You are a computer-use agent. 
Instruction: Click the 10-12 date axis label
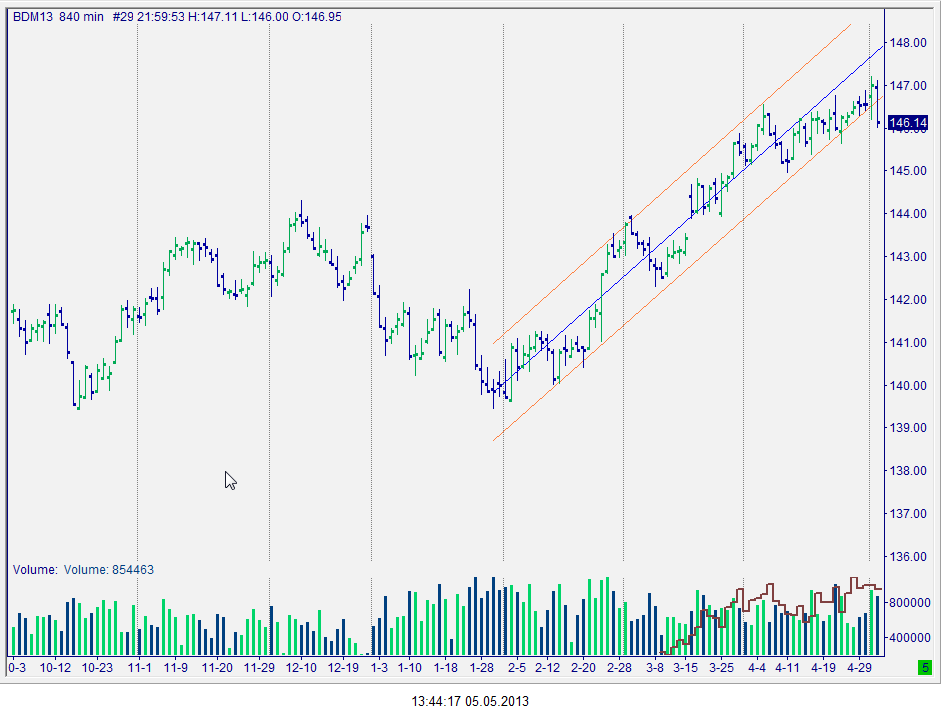(x=55, y=668)
